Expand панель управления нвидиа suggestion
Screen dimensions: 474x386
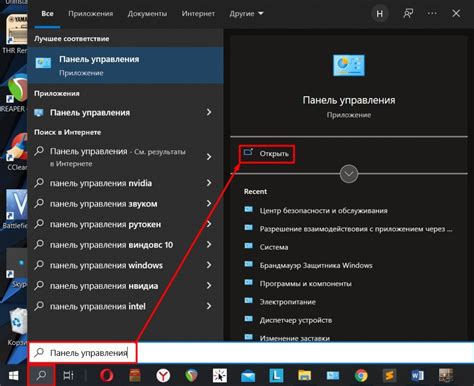(209, 286)
